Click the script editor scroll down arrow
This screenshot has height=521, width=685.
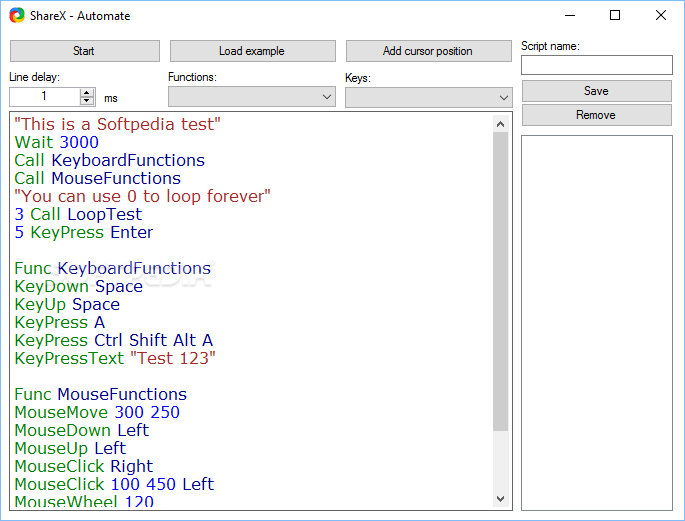[501, 498]
